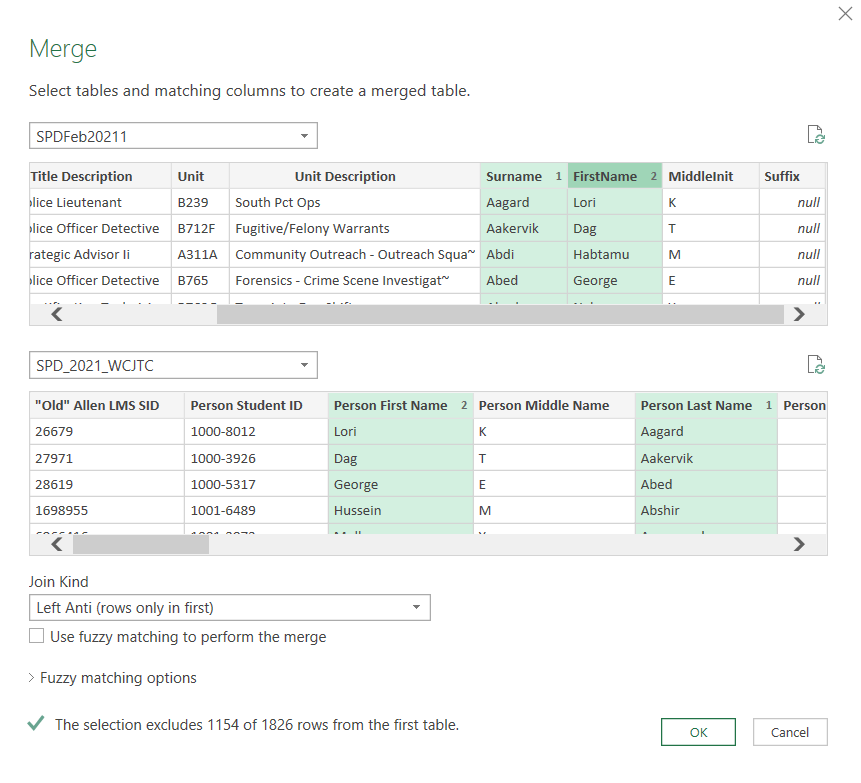Click refresh preview icon for SPDFeb20211 table
This screenshot has width=861, height=783.
816,136
